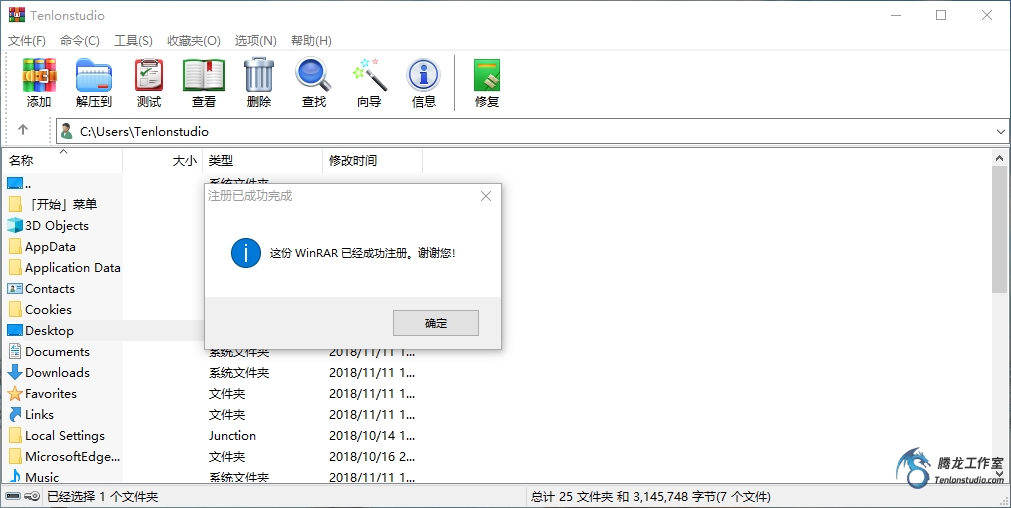Click the key icon in the status bar

(32, 496)
